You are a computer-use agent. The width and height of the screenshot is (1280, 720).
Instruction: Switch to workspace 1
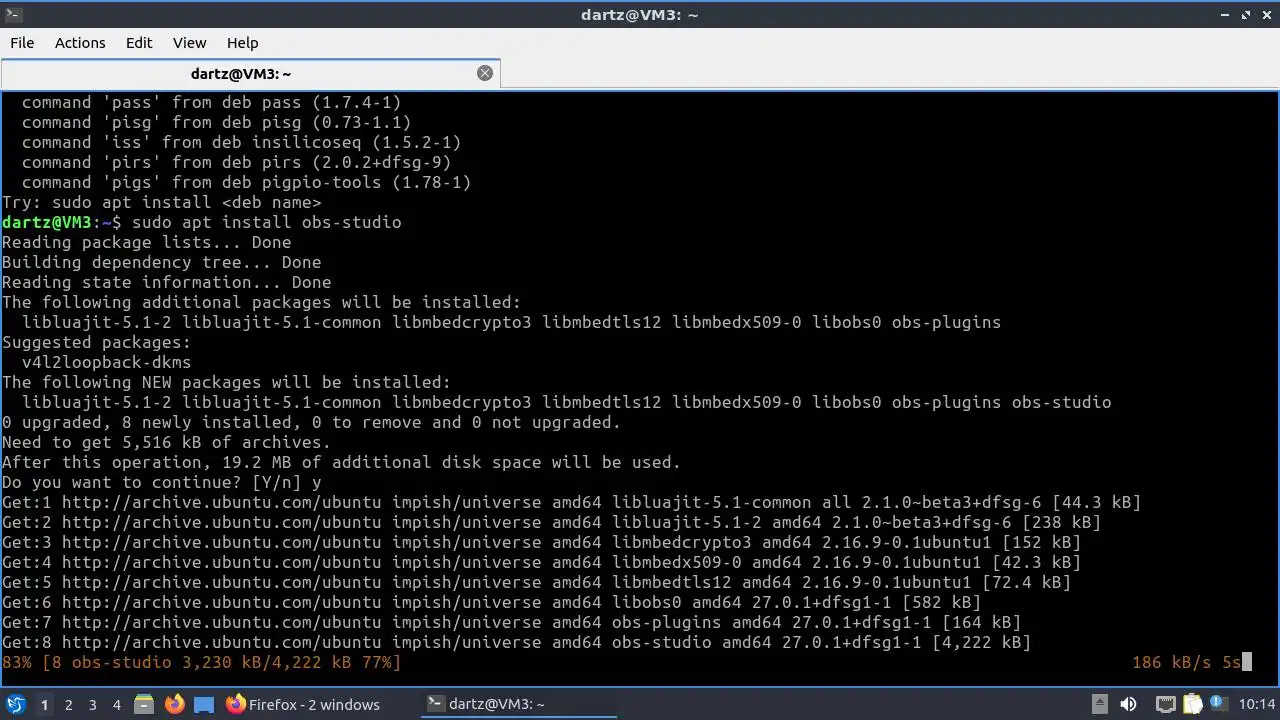click(44, 705)
